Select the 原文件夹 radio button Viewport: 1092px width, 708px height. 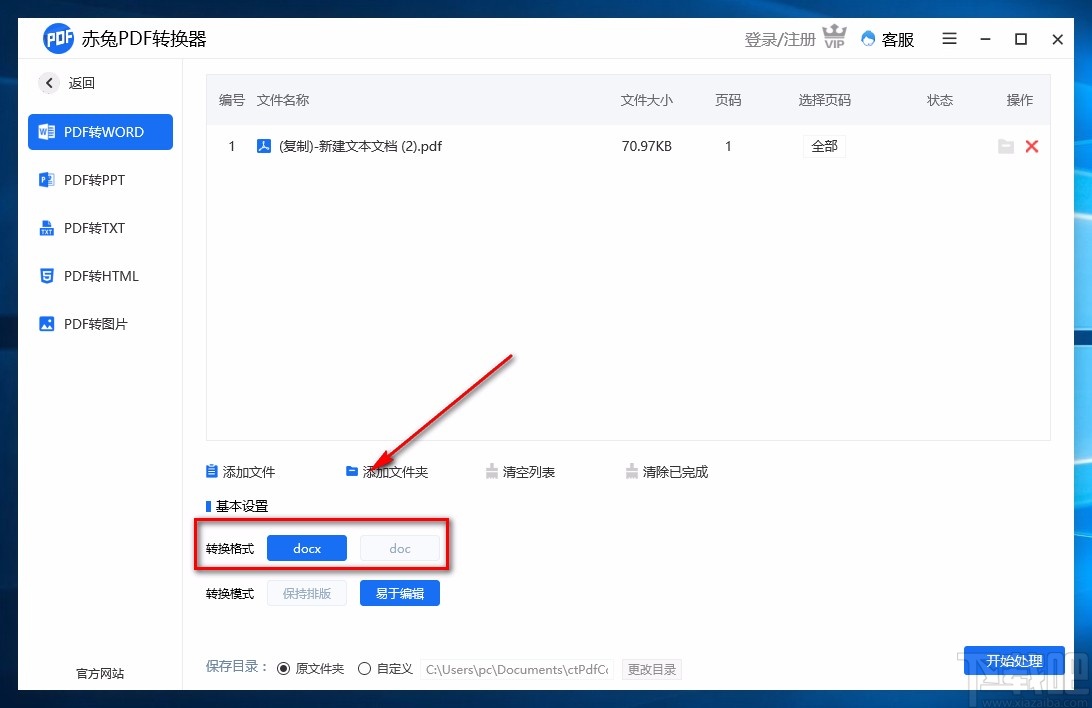click(283, 668)
